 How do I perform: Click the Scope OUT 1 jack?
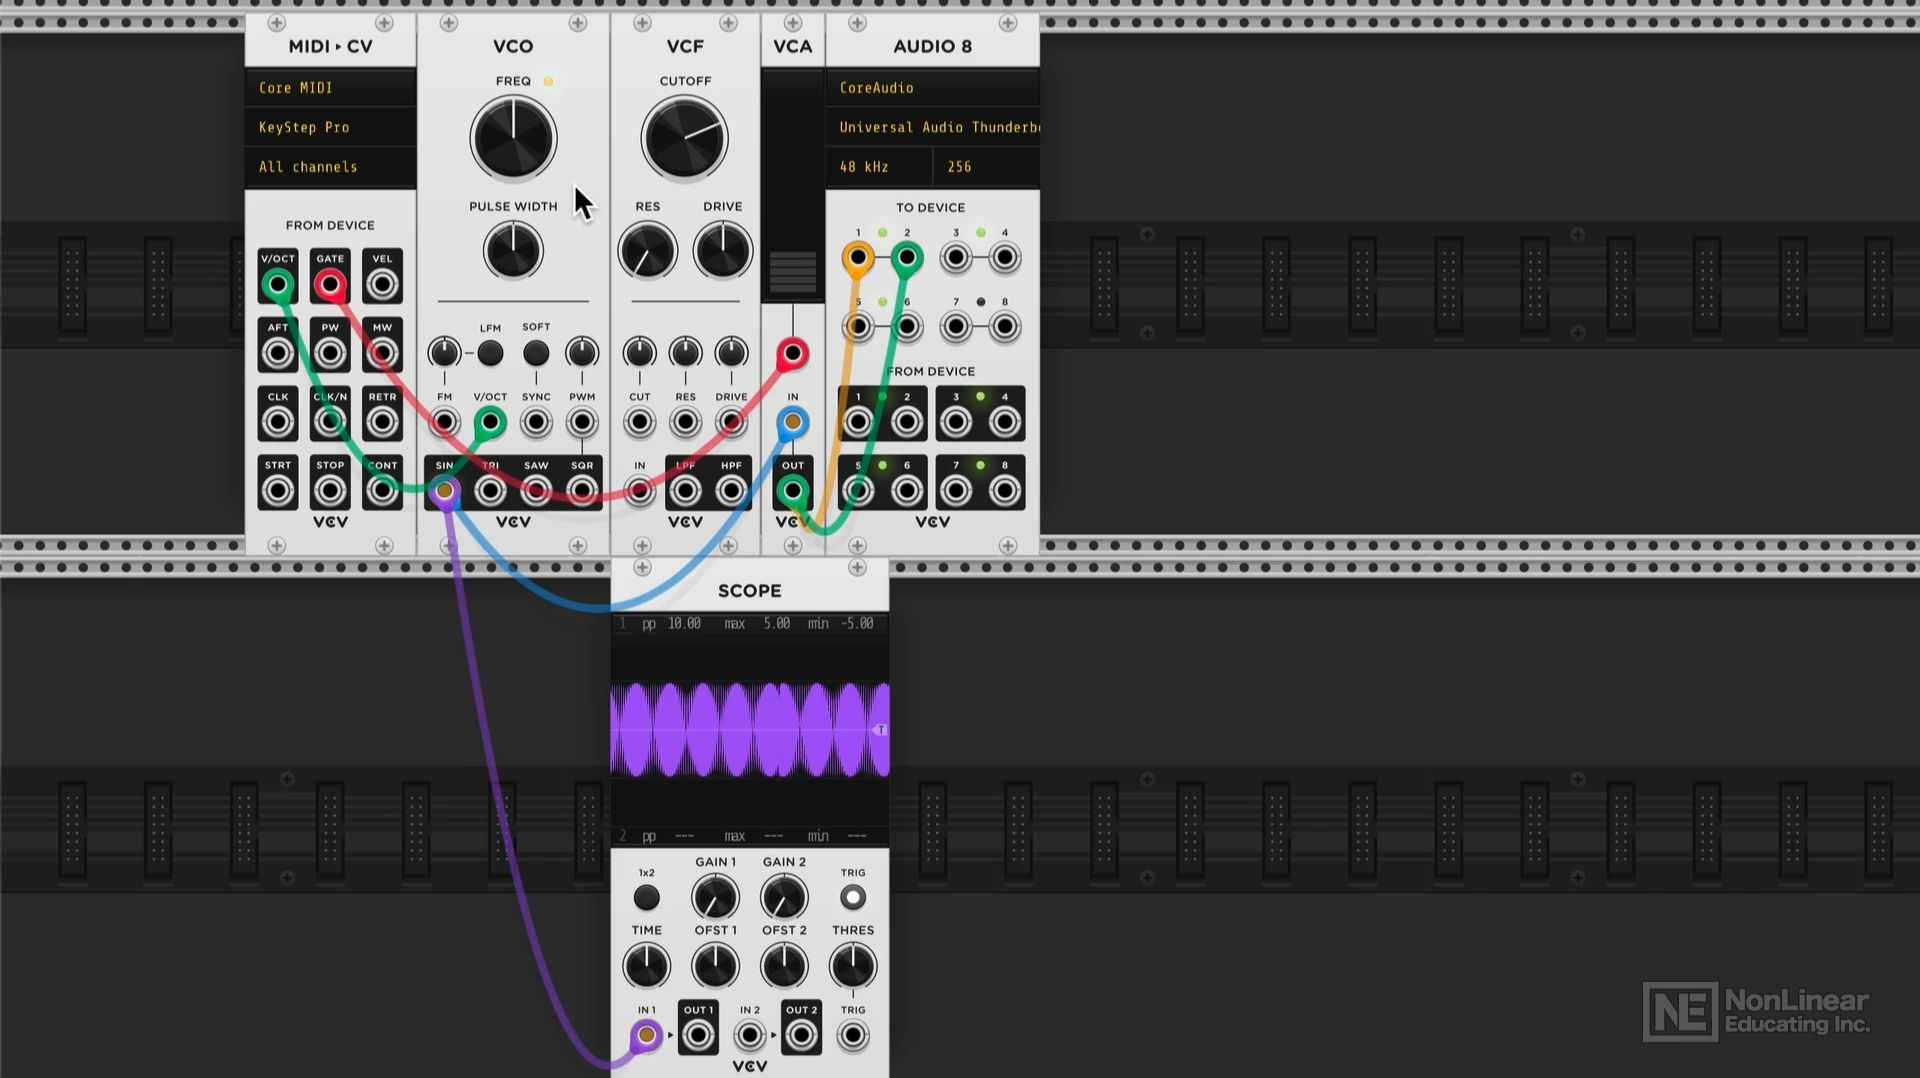[698, 1035]
